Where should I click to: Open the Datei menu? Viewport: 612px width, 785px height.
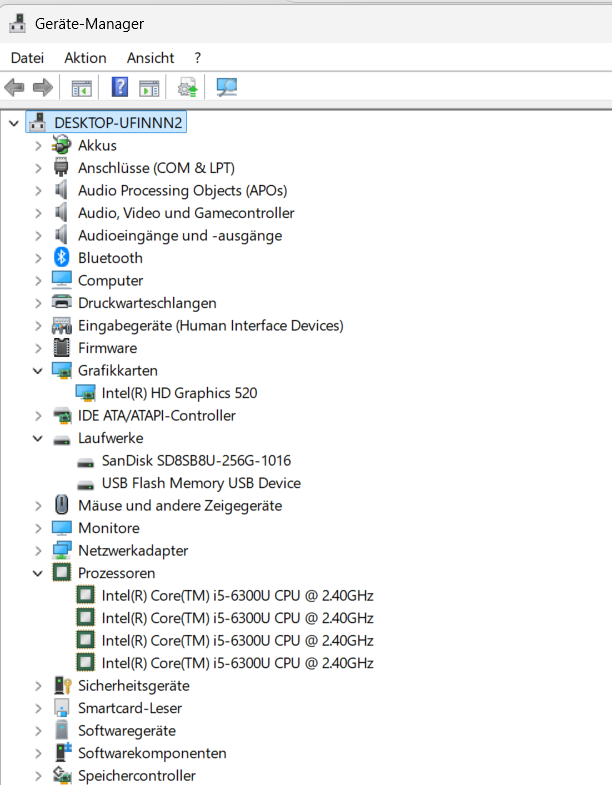[28, 58]
